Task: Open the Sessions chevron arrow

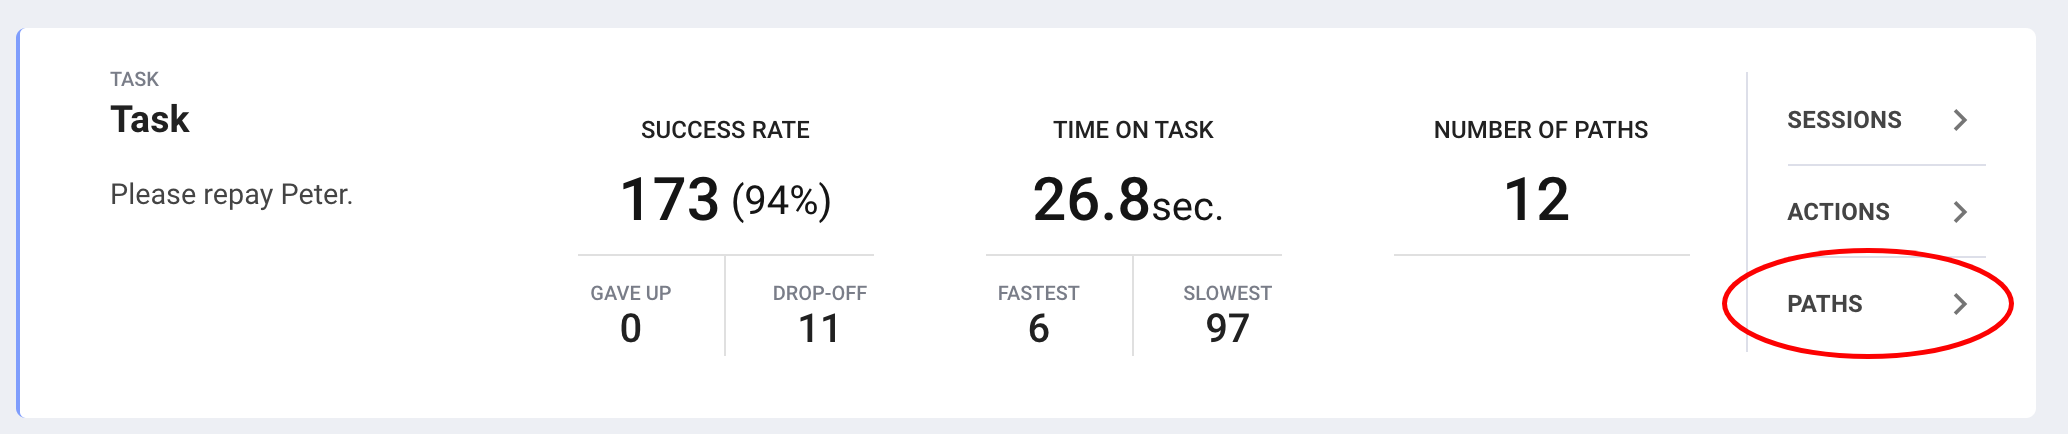Action: (x=1960, y=120)
